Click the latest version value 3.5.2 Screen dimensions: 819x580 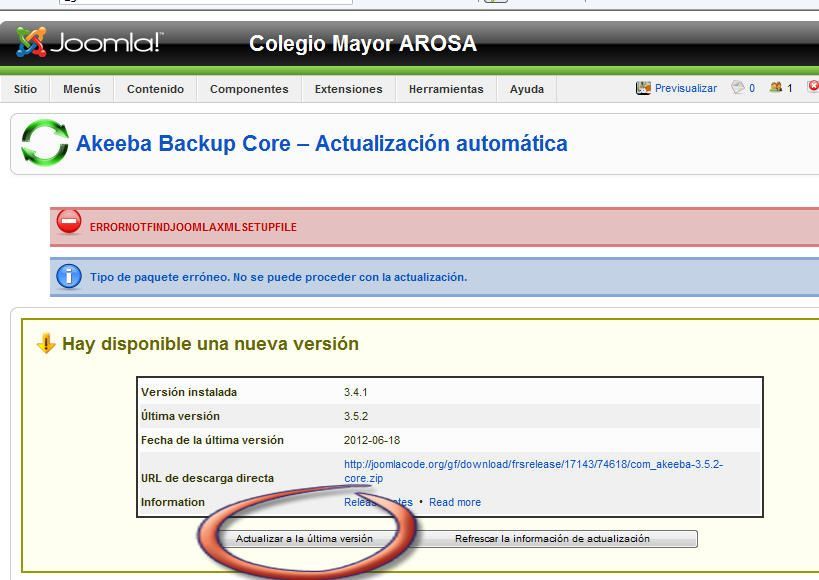coord(356,416)
